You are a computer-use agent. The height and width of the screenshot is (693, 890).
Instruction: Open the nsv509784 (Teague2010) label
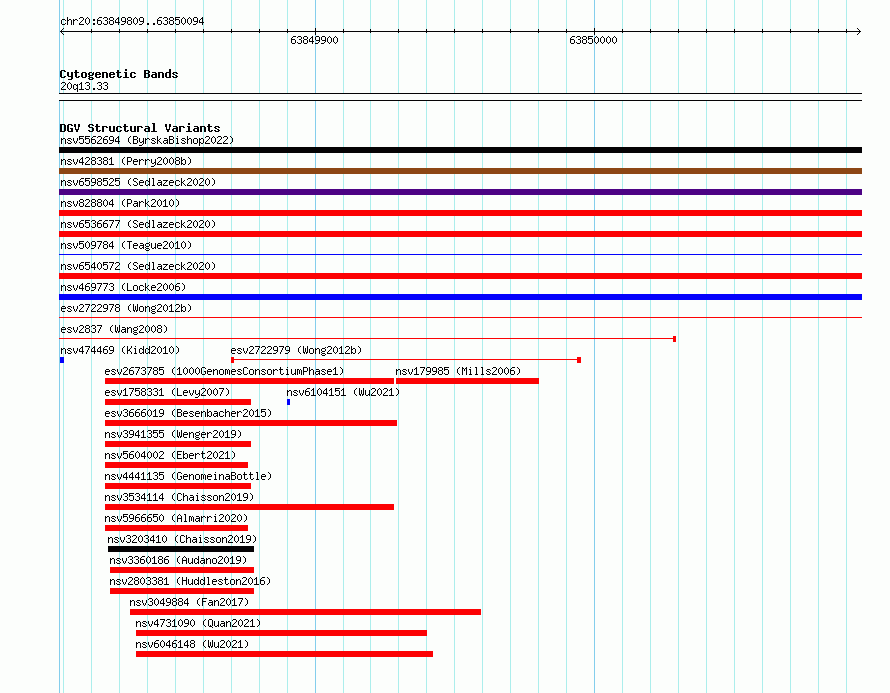(126, 245)
